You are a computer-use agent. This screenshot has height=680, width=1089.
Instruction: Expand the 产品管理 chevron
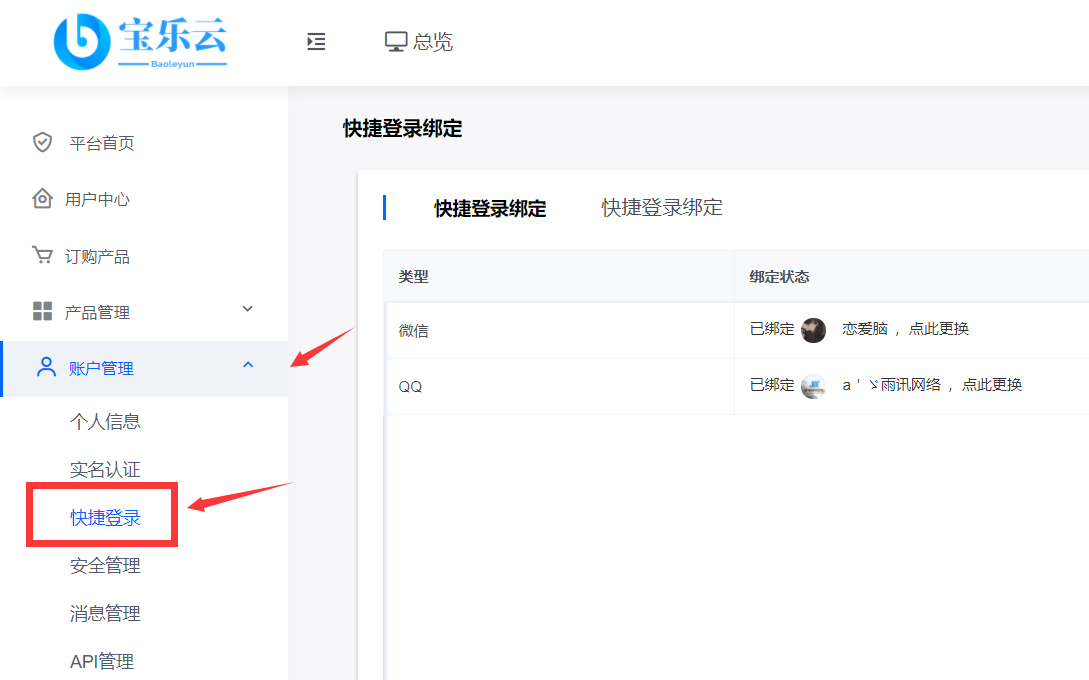point(248,310)
